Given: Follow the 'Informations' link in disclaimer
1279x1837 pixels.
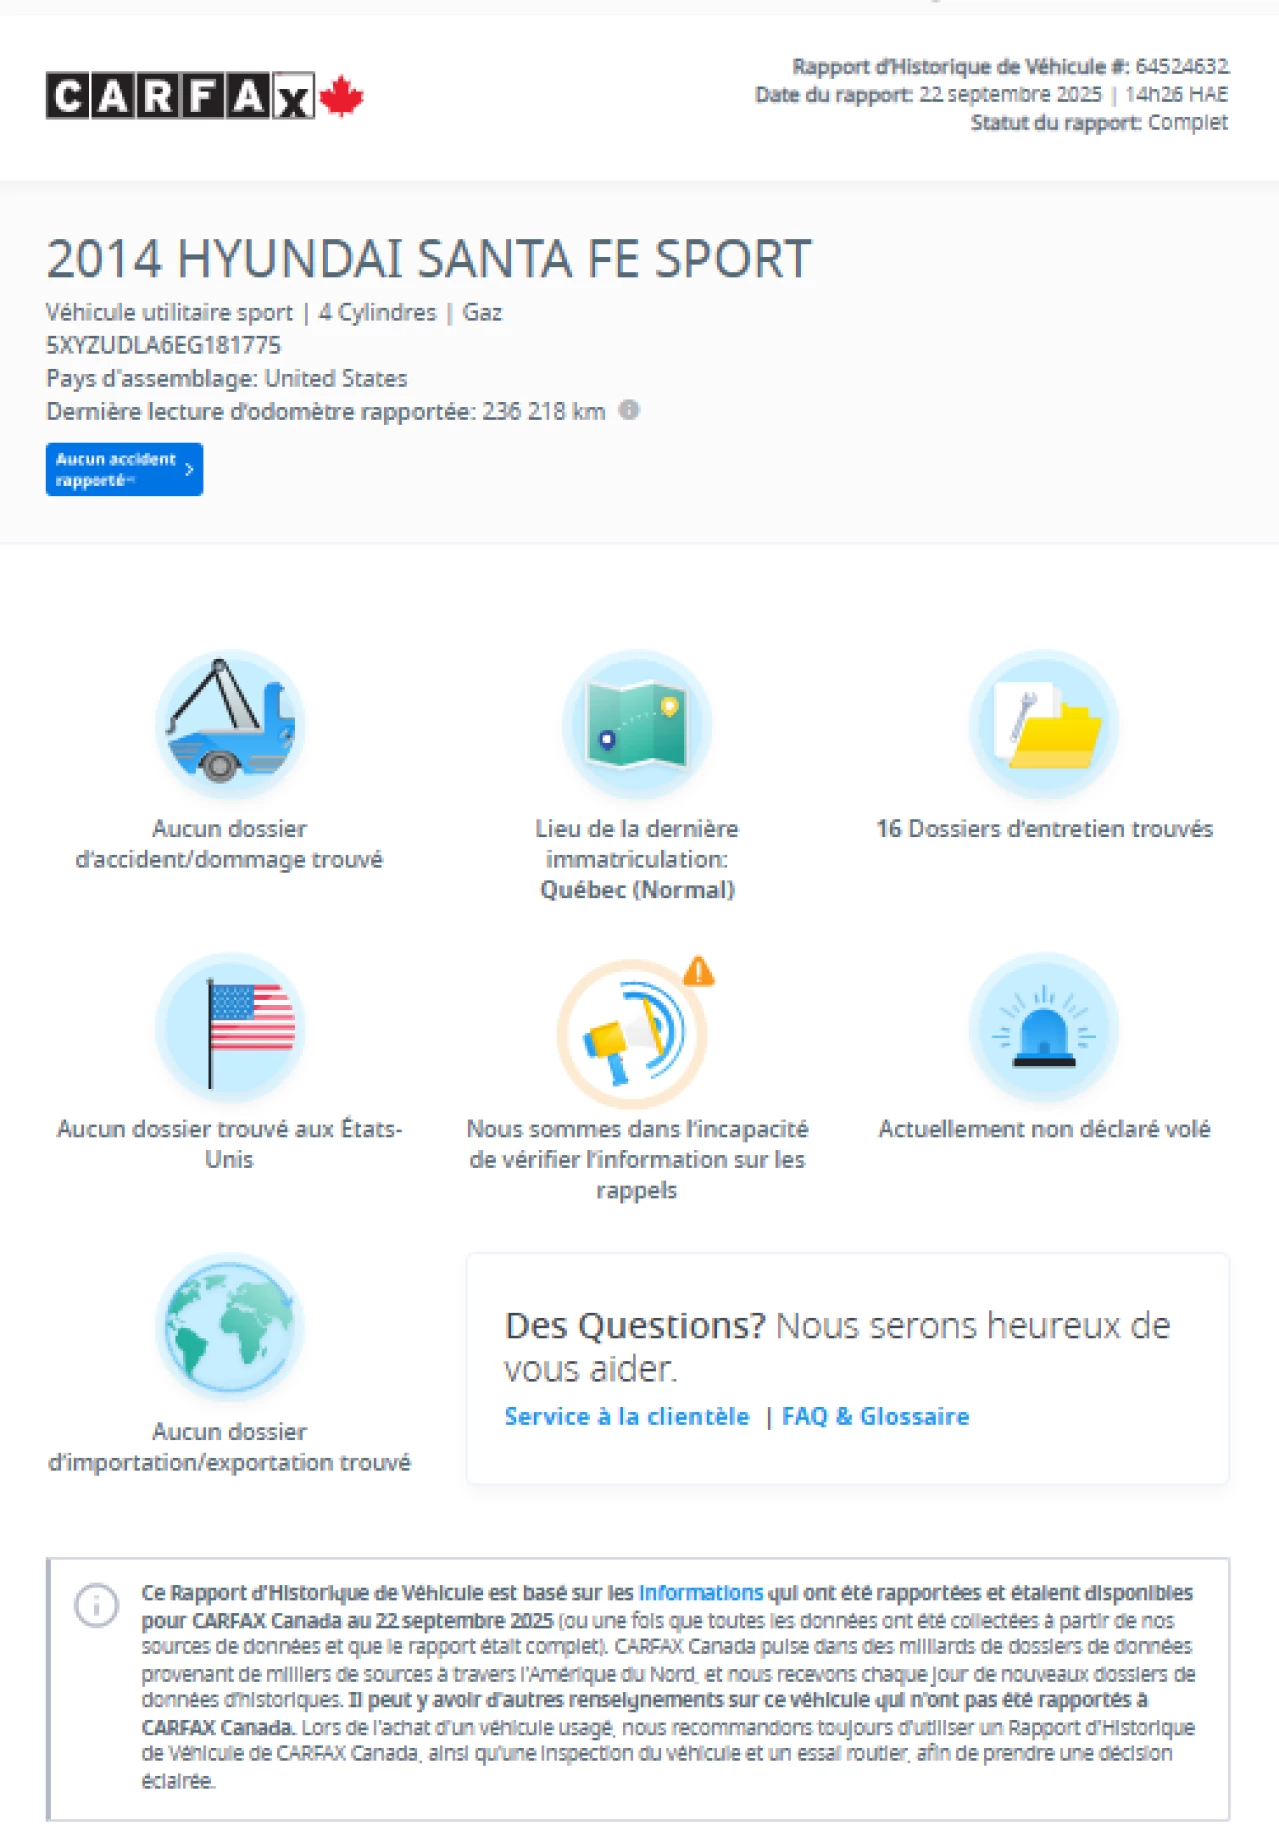Looking at the screenshot, I should pyautogui.click(x=700, y=1592).
